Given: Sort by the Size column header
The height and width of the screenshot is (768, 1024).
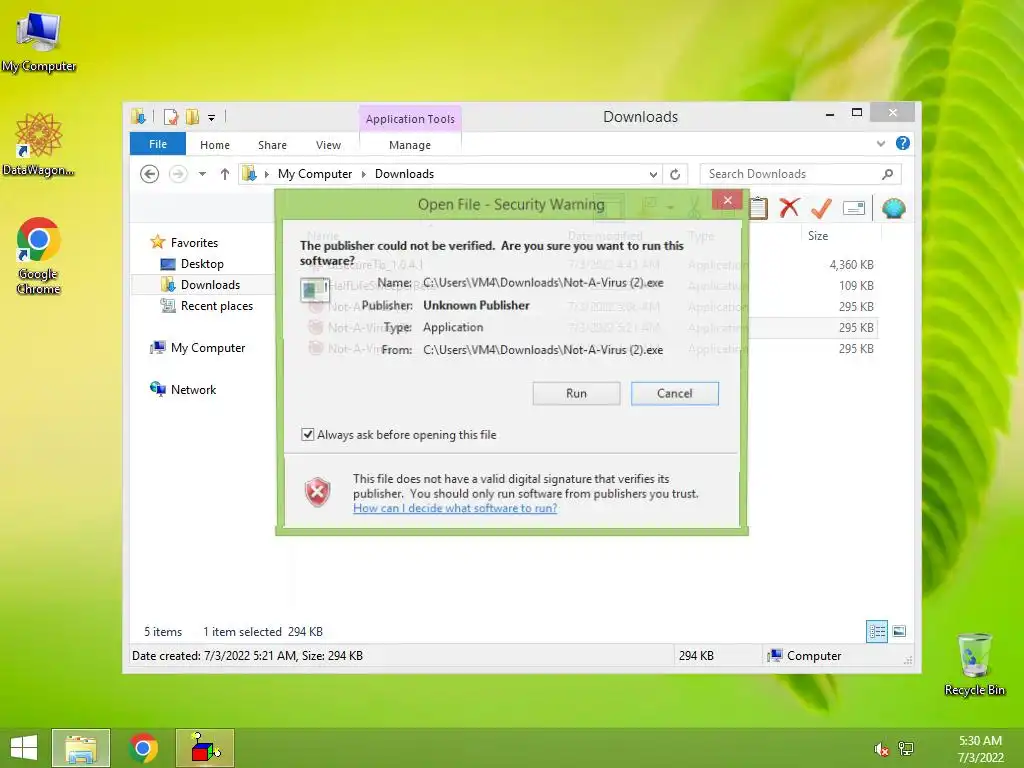Looking at the screenshot, I should 818,236.
